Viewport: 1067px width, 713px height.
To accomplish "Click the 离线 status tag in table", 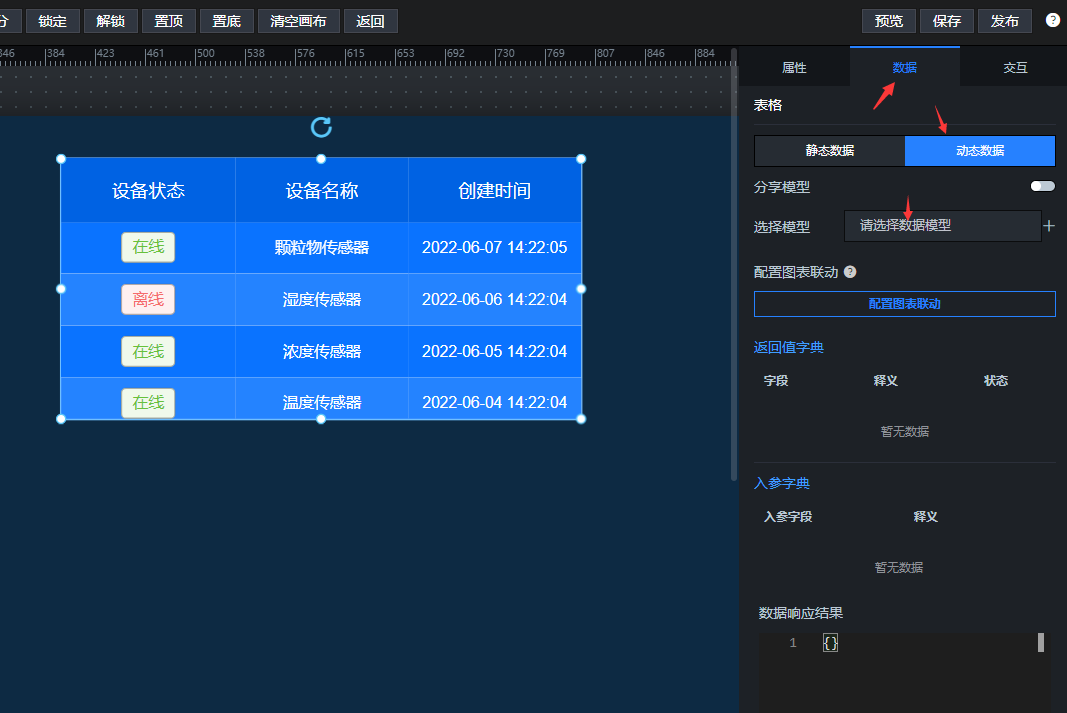I will click(148, 299).
